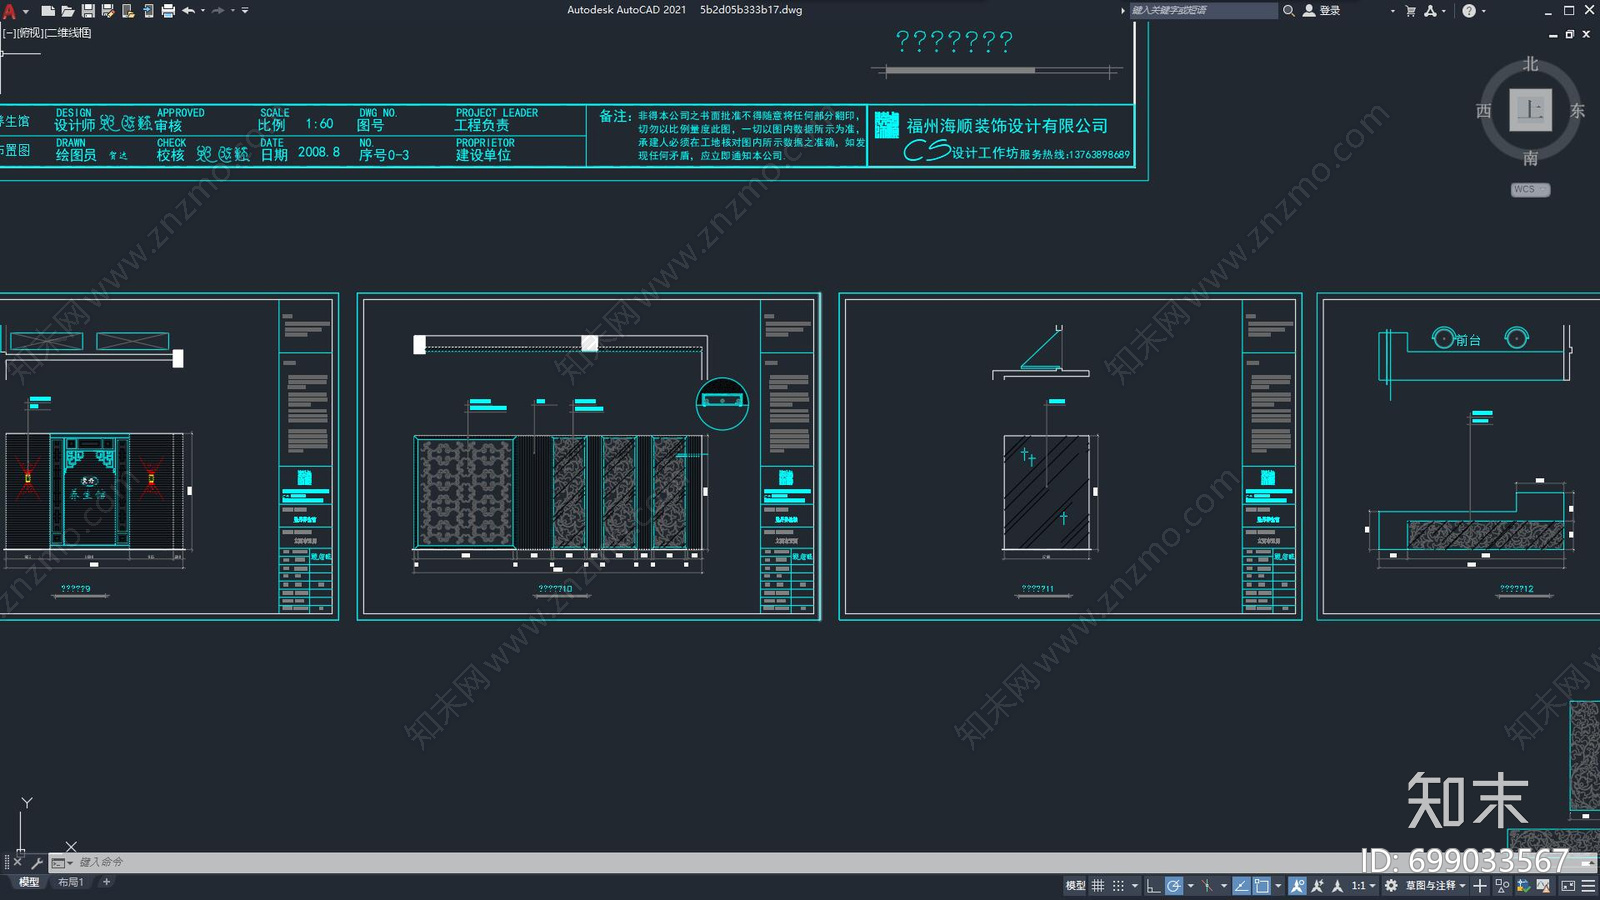Click the Save As icon with pencil
This screenshot has width=1600, height=900.
coord(108,11)
